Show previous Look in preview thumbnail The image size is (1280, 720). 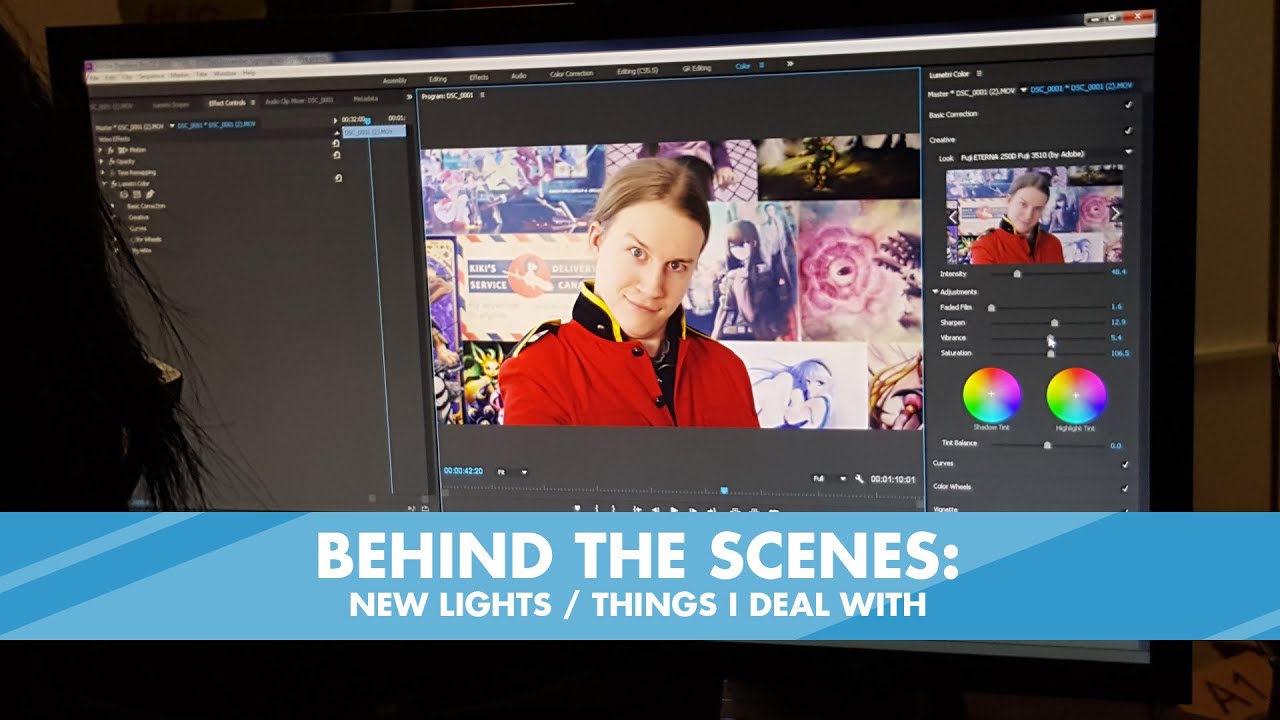[952, 215]
